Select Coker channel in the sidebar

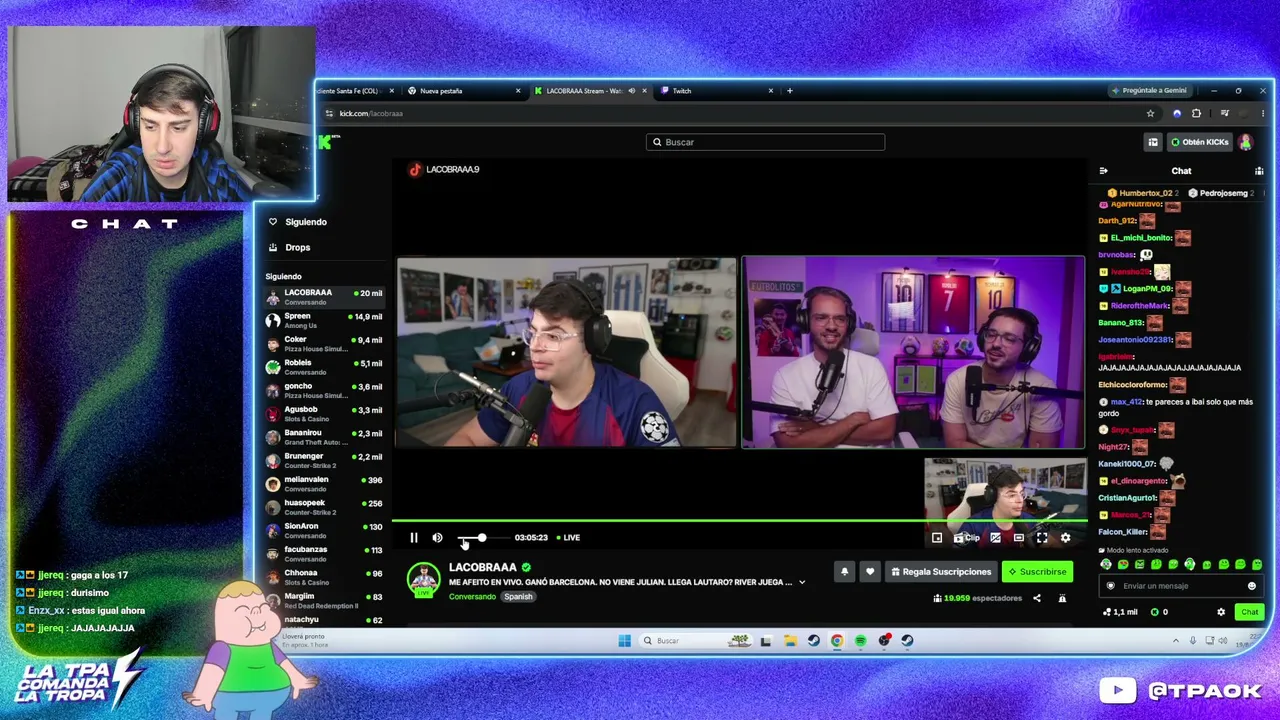coord(324,344)
